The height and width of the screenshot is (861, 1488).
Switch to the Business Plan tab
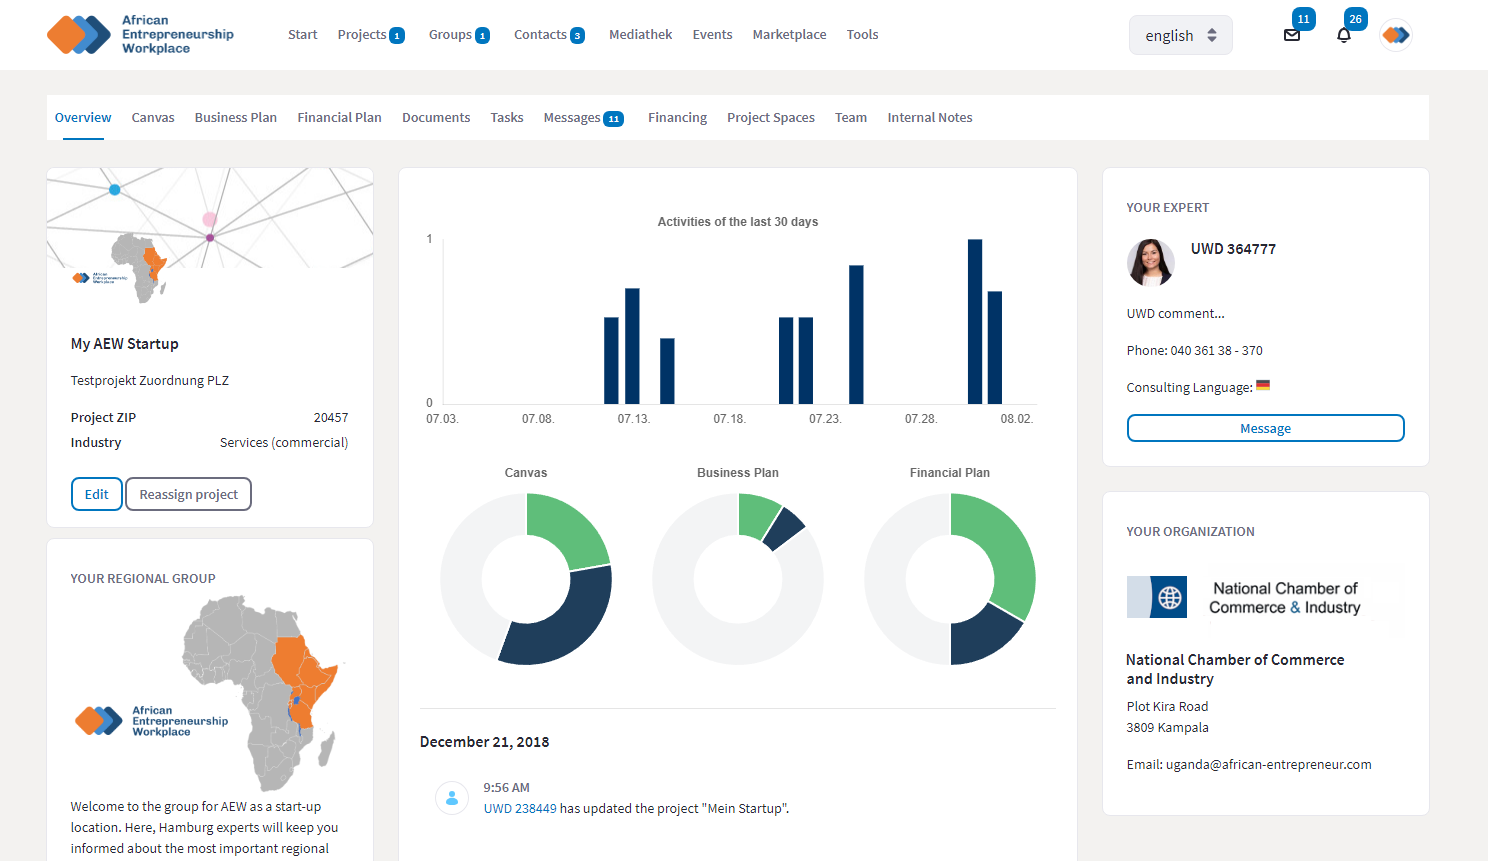click(x=236, y=118)
